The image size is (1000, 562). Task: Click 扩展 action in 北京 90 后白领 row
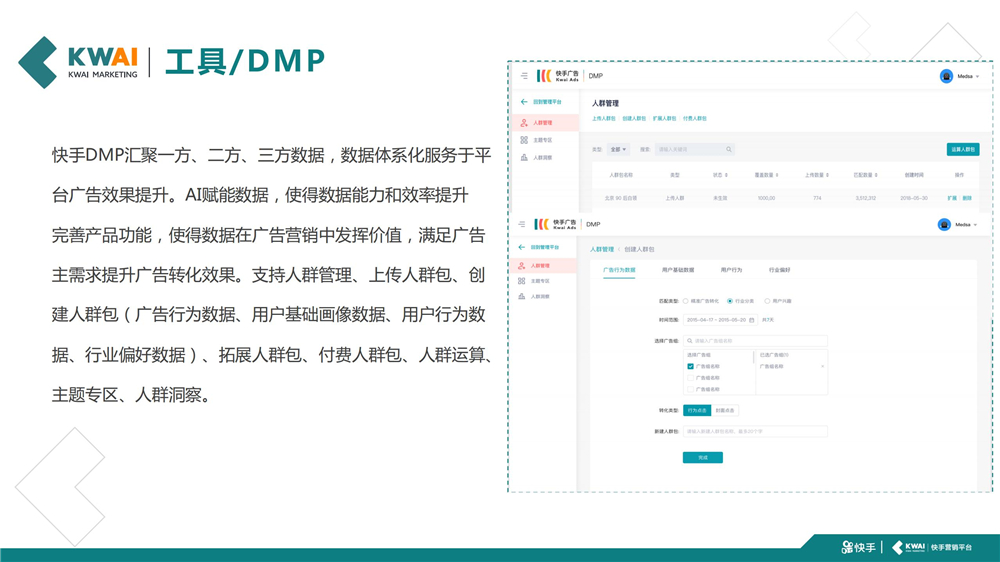click(952, 198)
